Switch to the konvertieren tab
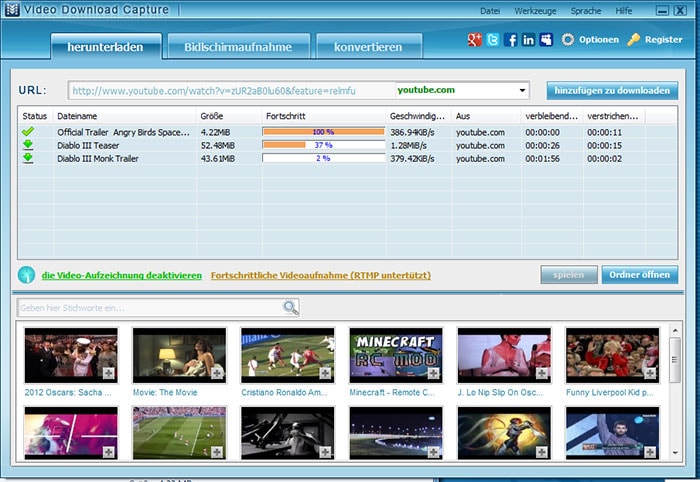Viewport: 700px width, 482px height. tap(368, 46)
